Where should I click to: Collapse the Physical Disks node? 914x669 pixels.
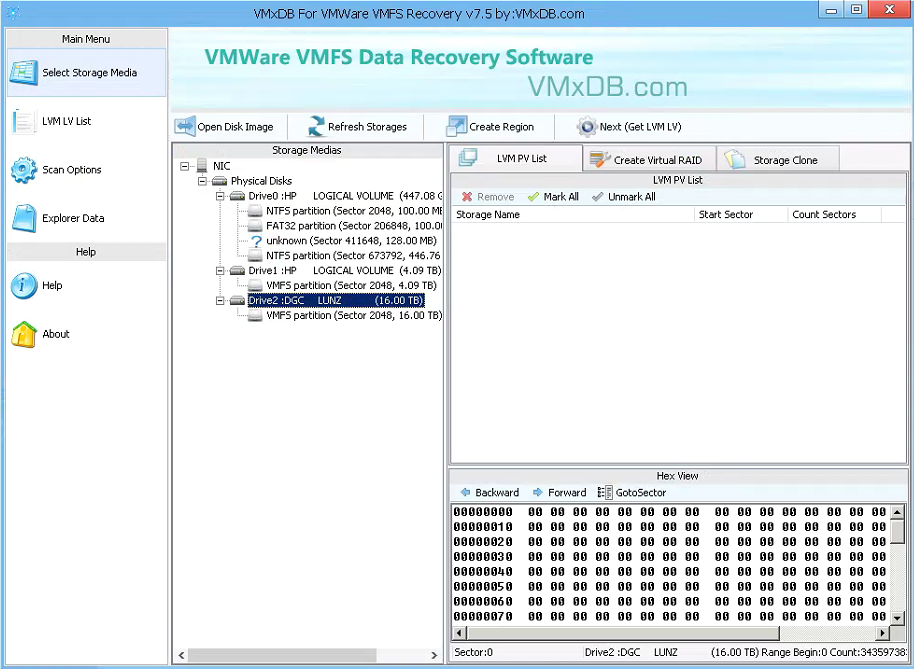click(202, 181)
